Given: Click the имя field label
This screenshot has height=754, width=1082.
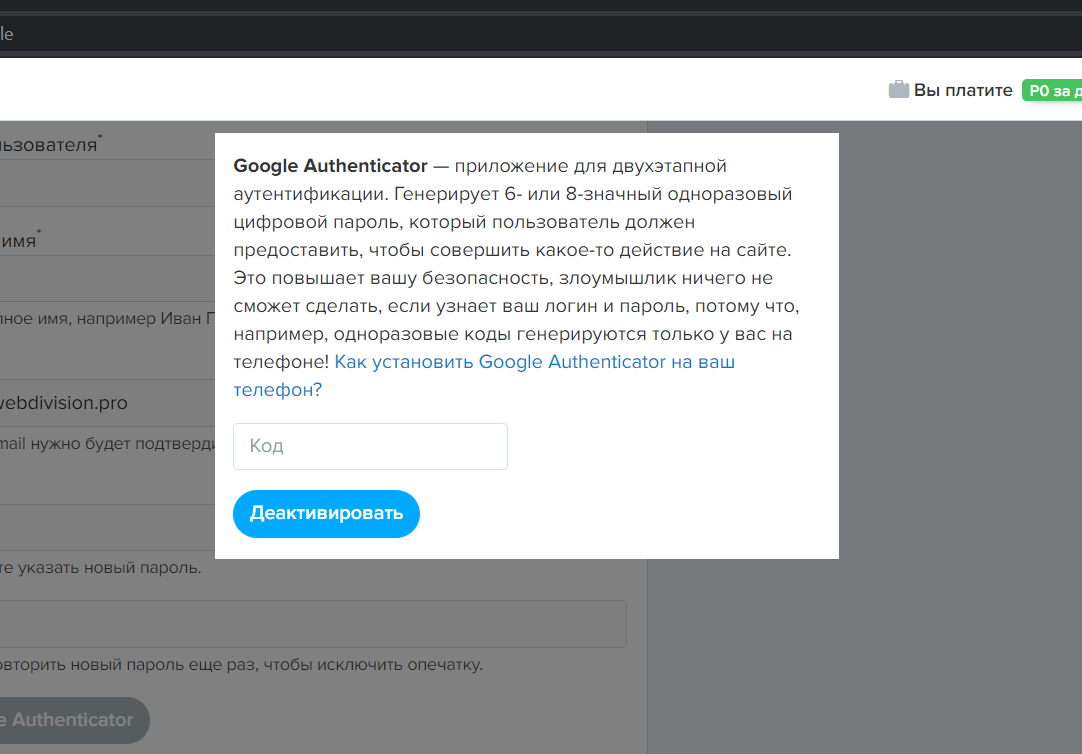Looking at the screenshot, I should pos(20,240).
